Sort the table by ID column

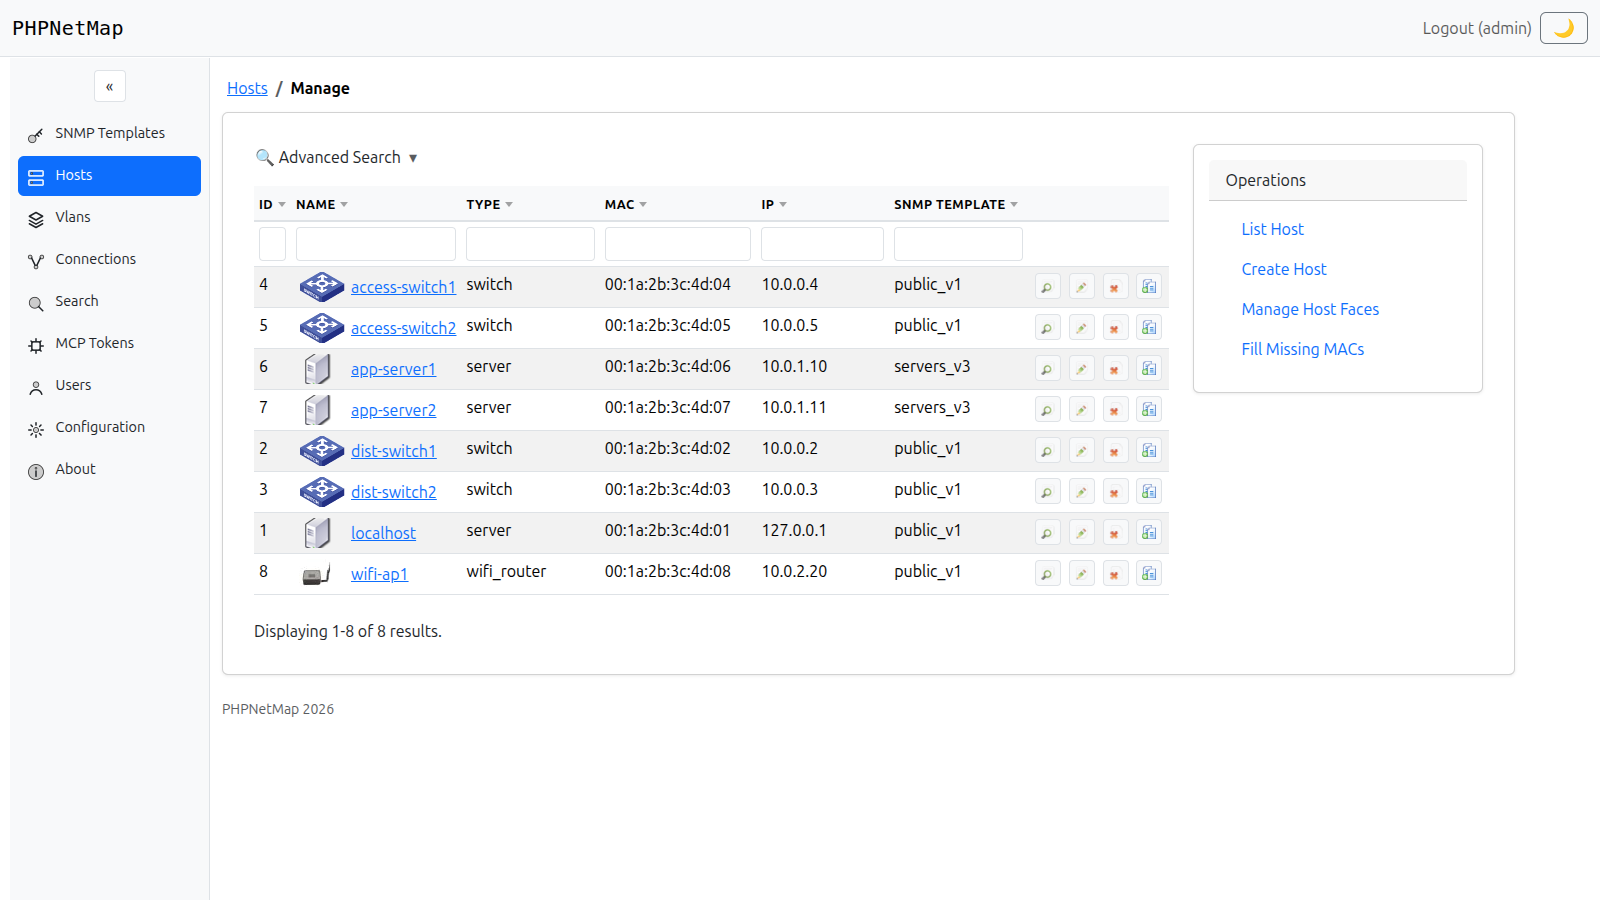click(x=272, y=204)
